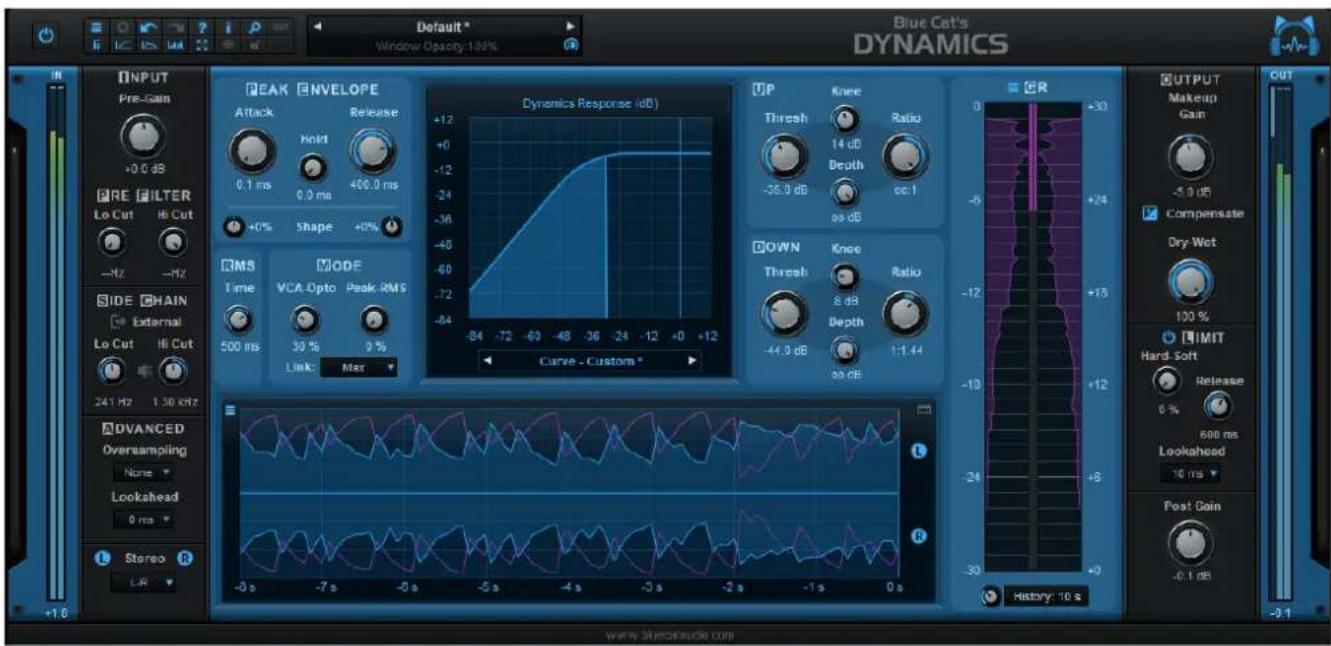Adjust the Peak Envelope Release knob
Viewport: 1331px width, 646px height.
click(x=372, y=151)
